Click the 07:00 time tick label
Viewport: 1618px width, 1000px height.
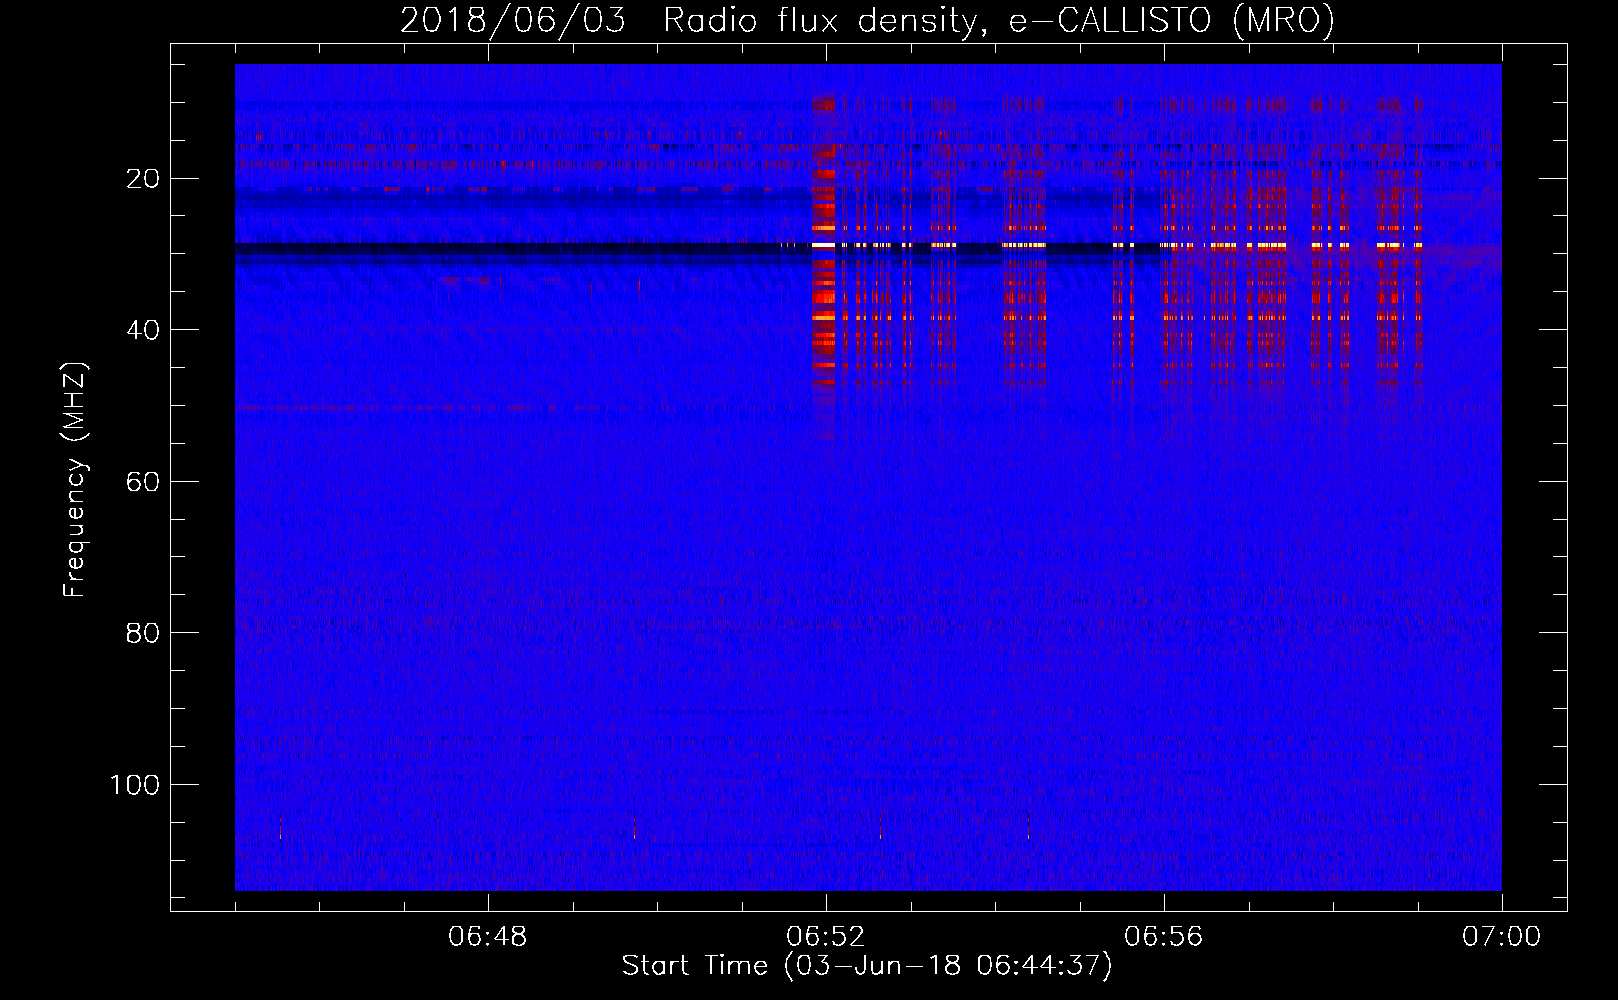pyautogui.click(x=1501, y=937)
